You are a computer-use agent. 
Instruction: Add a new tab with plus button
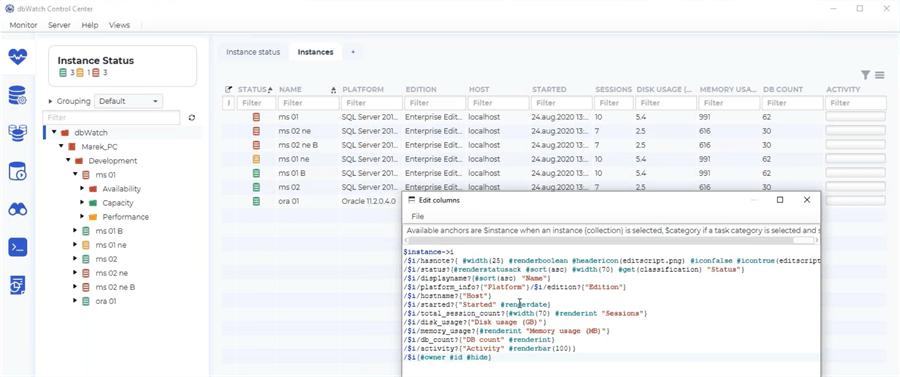pos(353,52)
